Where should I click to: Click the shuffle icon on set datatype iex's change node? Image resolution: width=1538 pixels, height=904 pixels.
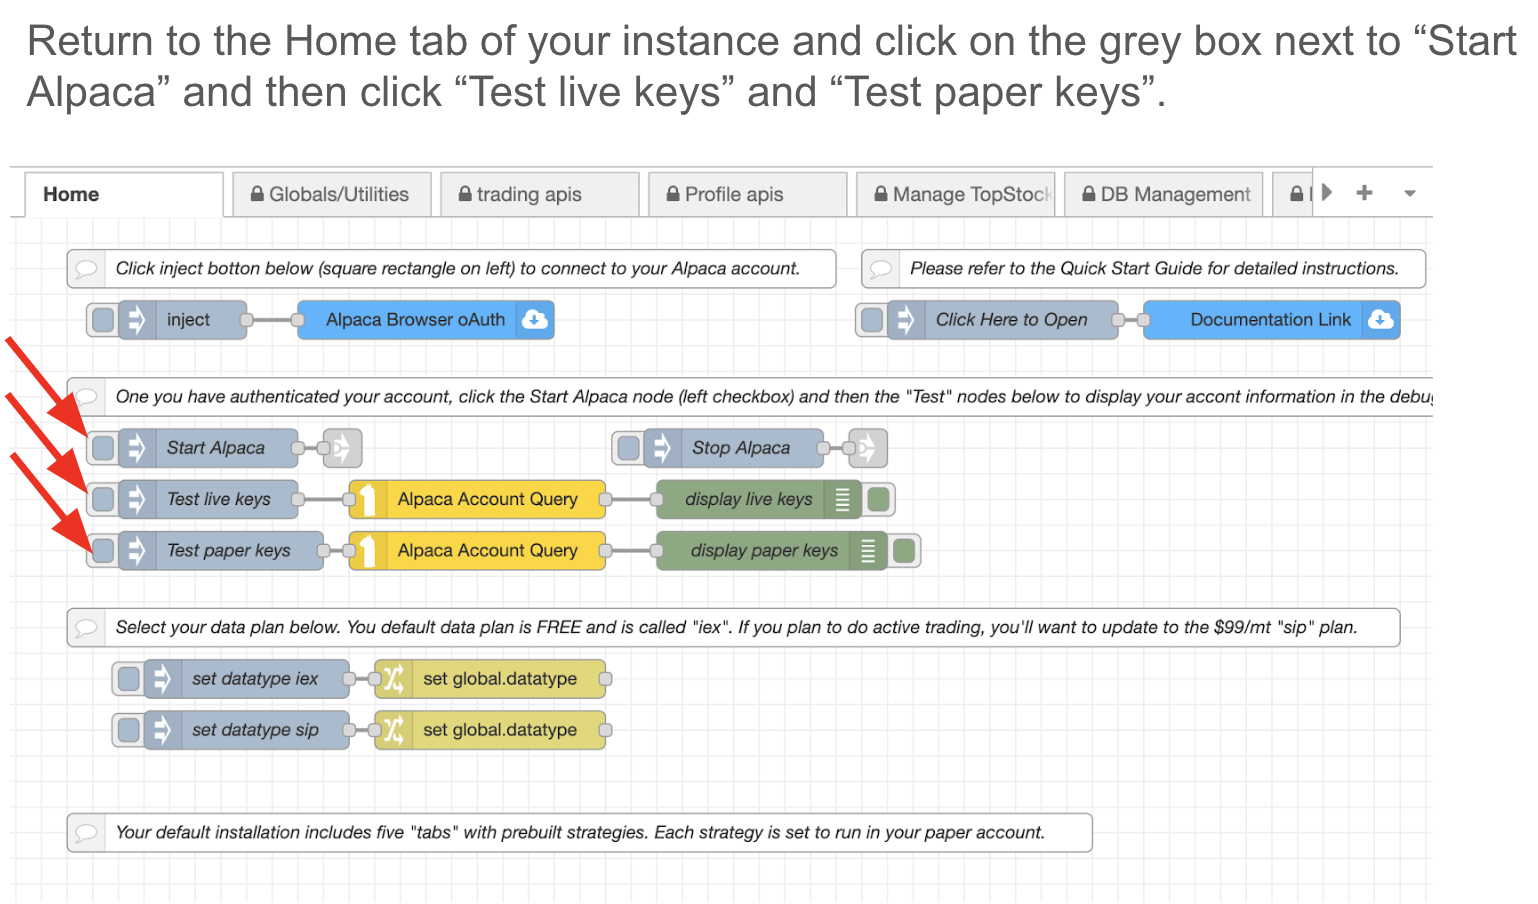[393, 679]
